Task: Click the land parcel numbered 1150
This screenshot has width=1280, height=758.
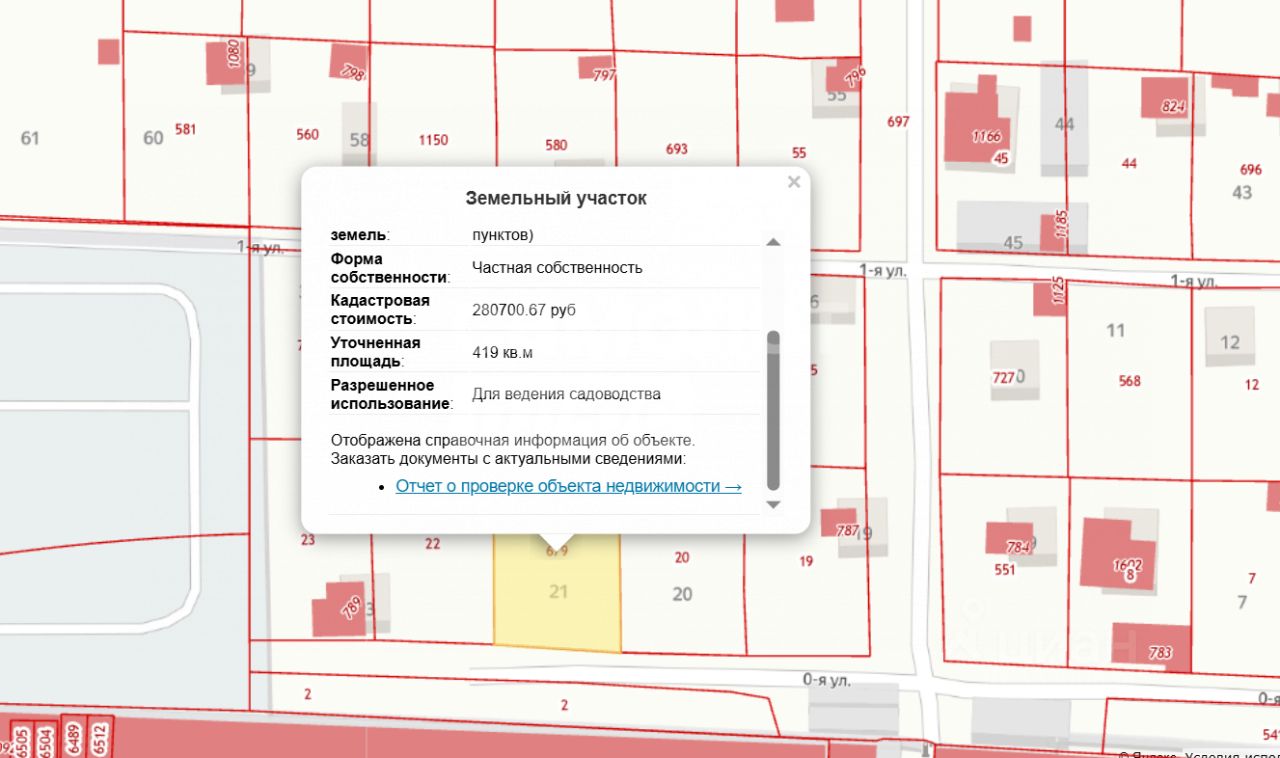Action: tap(433, 140)
